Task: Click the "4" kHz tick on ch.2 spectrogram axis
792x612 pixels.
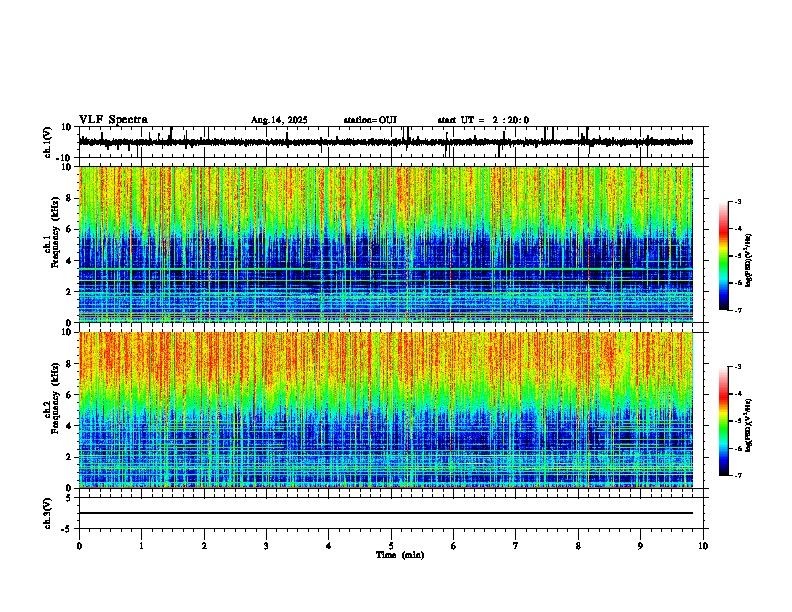Action: coord(69,426)
